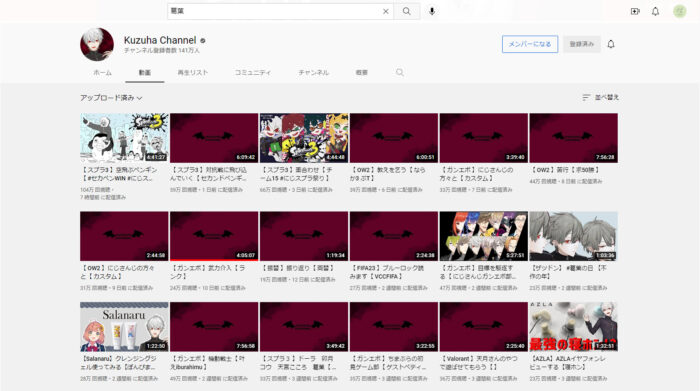Click title 【ガンエボ】武力介入

coord(208,272)
